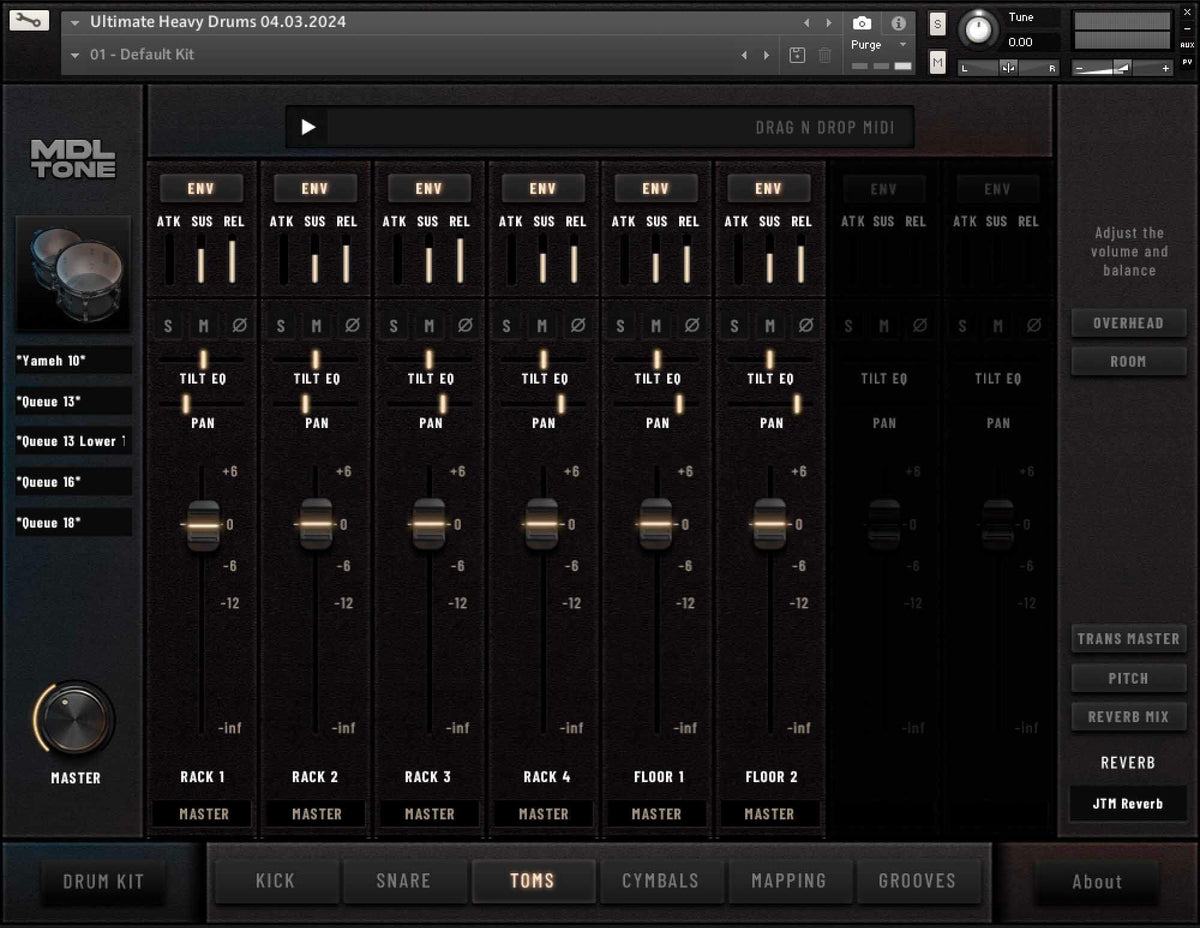
Task: Open Rack 1 MASTER output routing
Action: (x=203, y=814)
